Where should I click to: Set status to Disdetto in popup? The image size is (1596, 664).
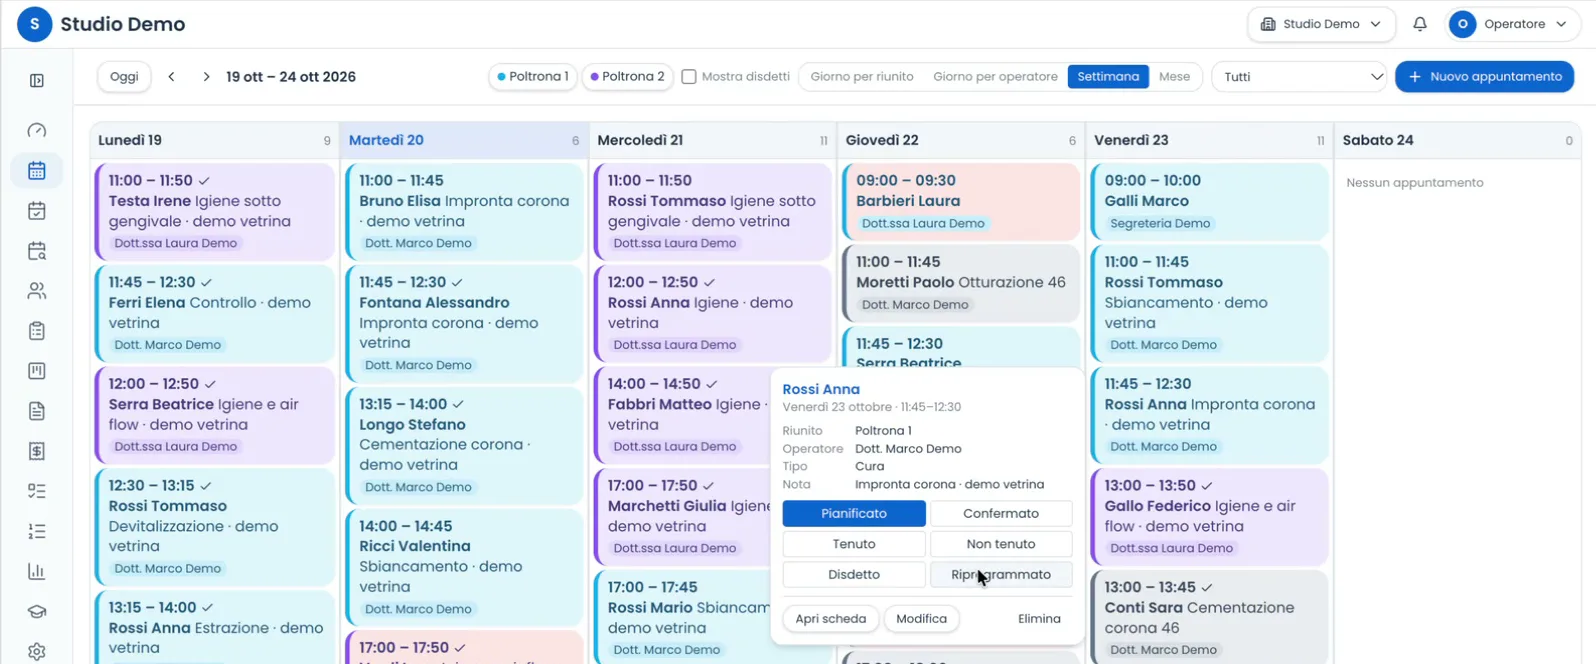(854, 575)
